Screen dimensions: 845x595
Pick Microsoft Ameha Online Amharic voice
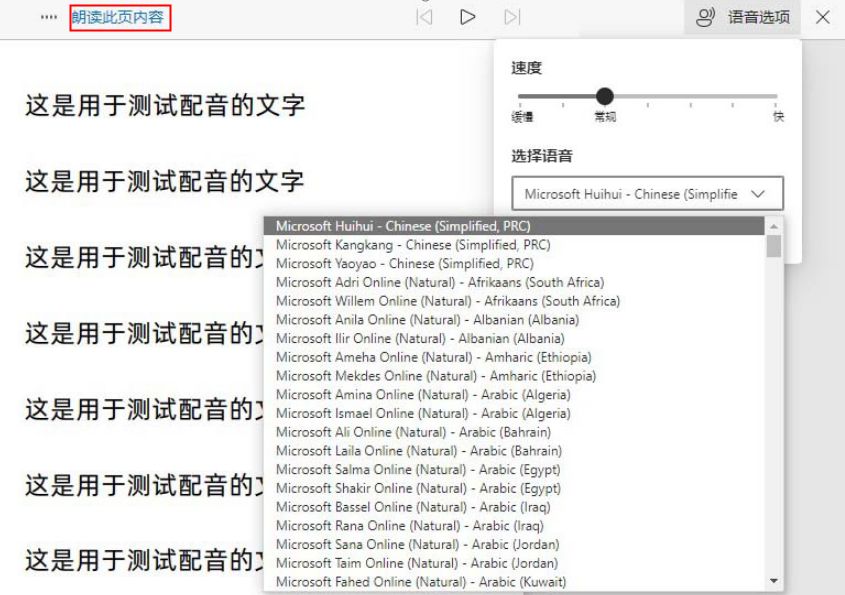point(514,357)
